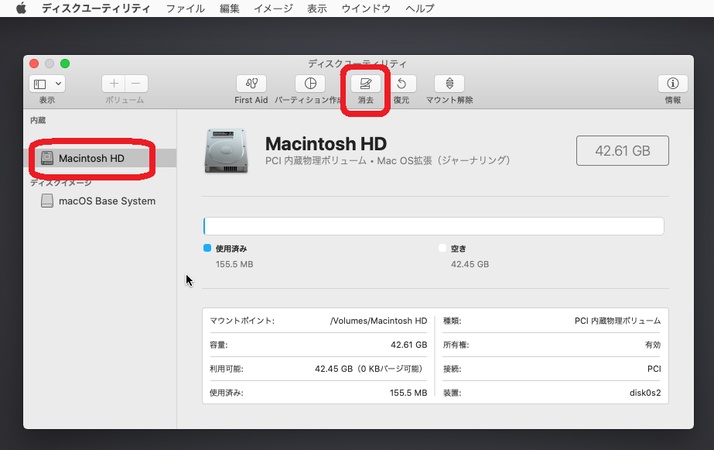Select macOS Base System disk image
The height and width of the screenshot is (450, 714).
tap(100, 201)
